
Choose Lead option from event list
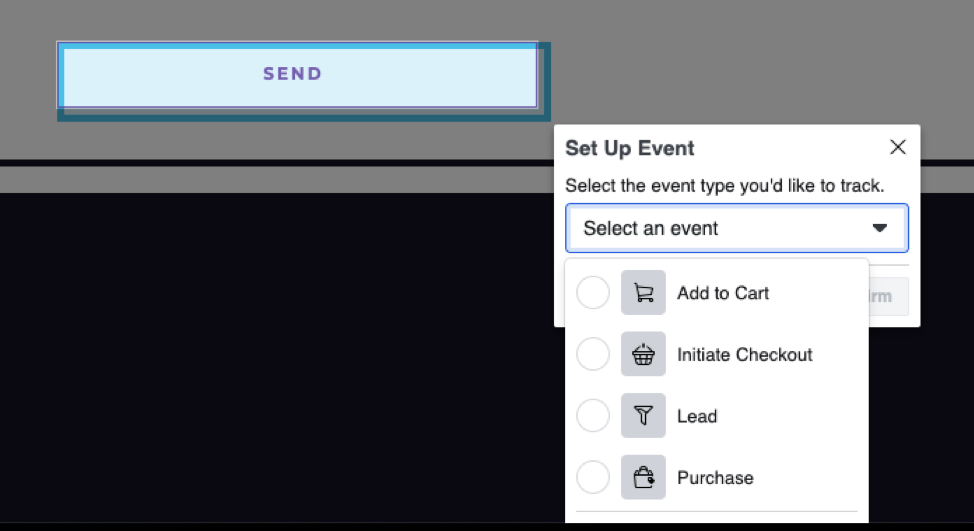[x=697, y=416]
